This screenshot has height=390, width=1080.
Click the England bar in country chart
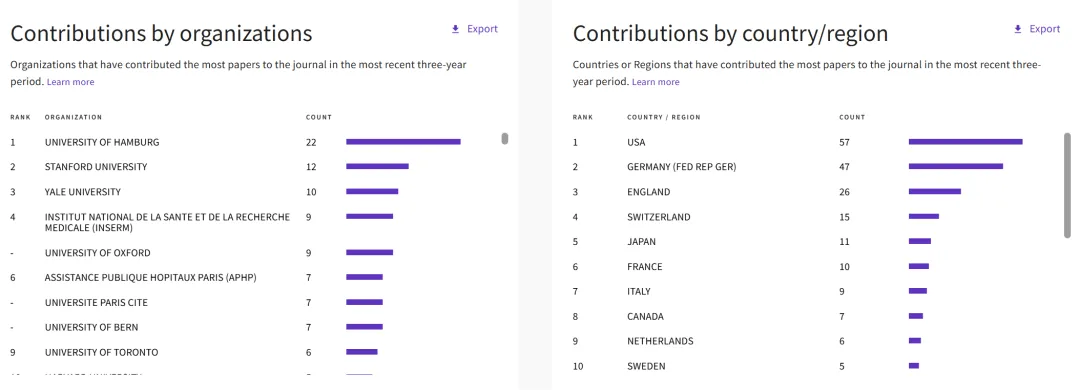(x=935, y=192)
